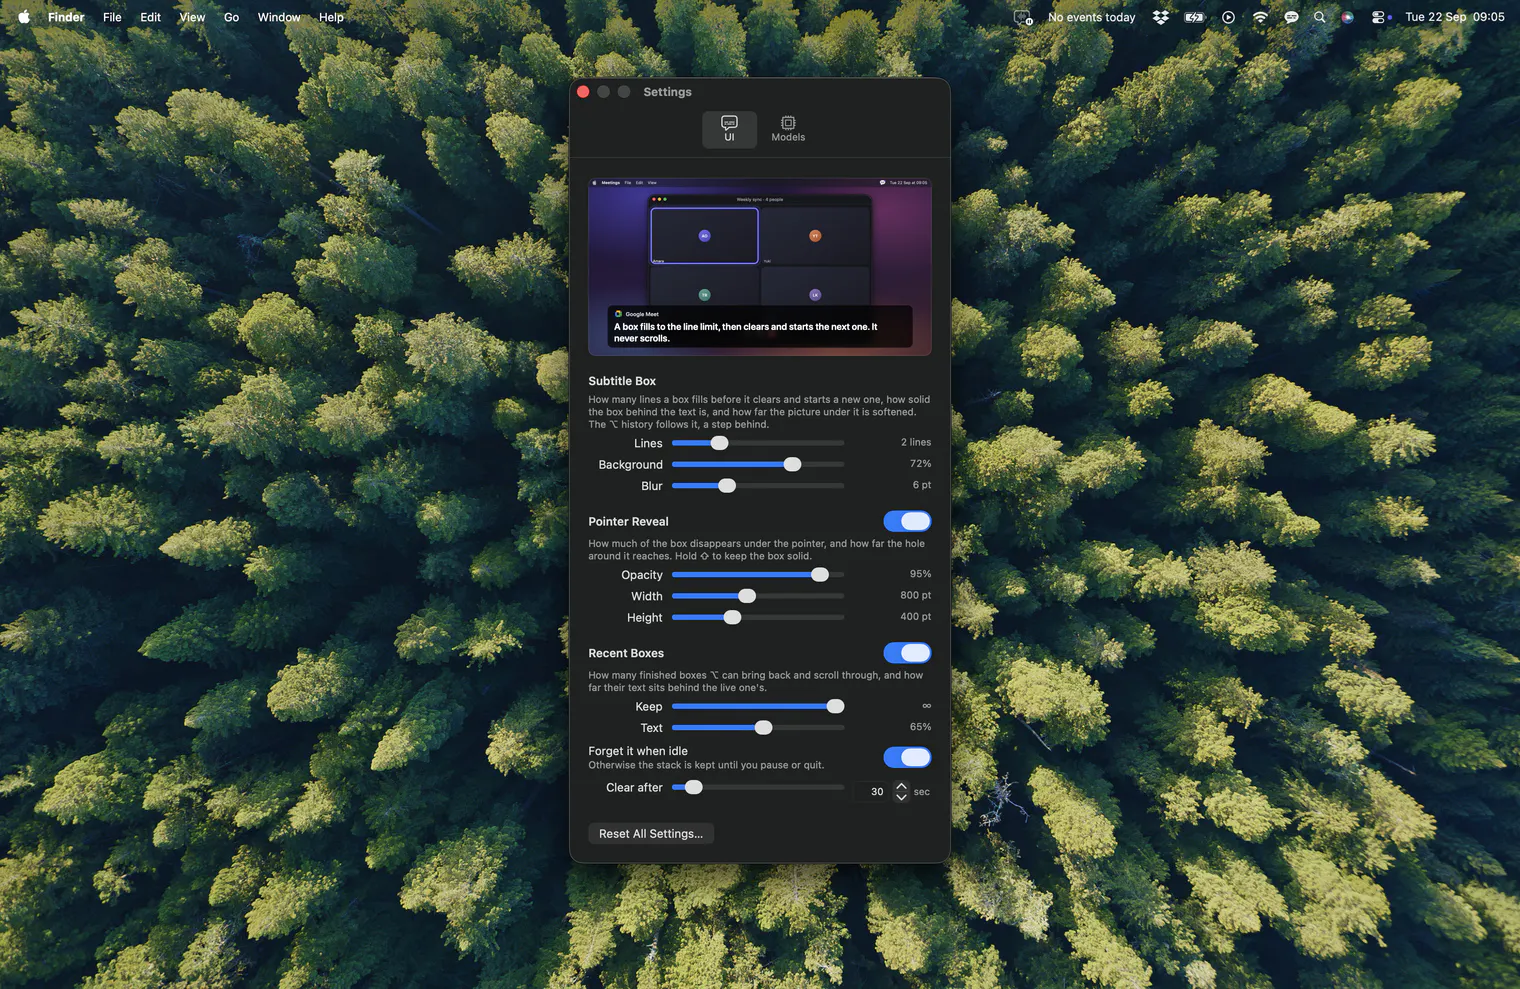Open the Apple menu

tap(24, 17)
